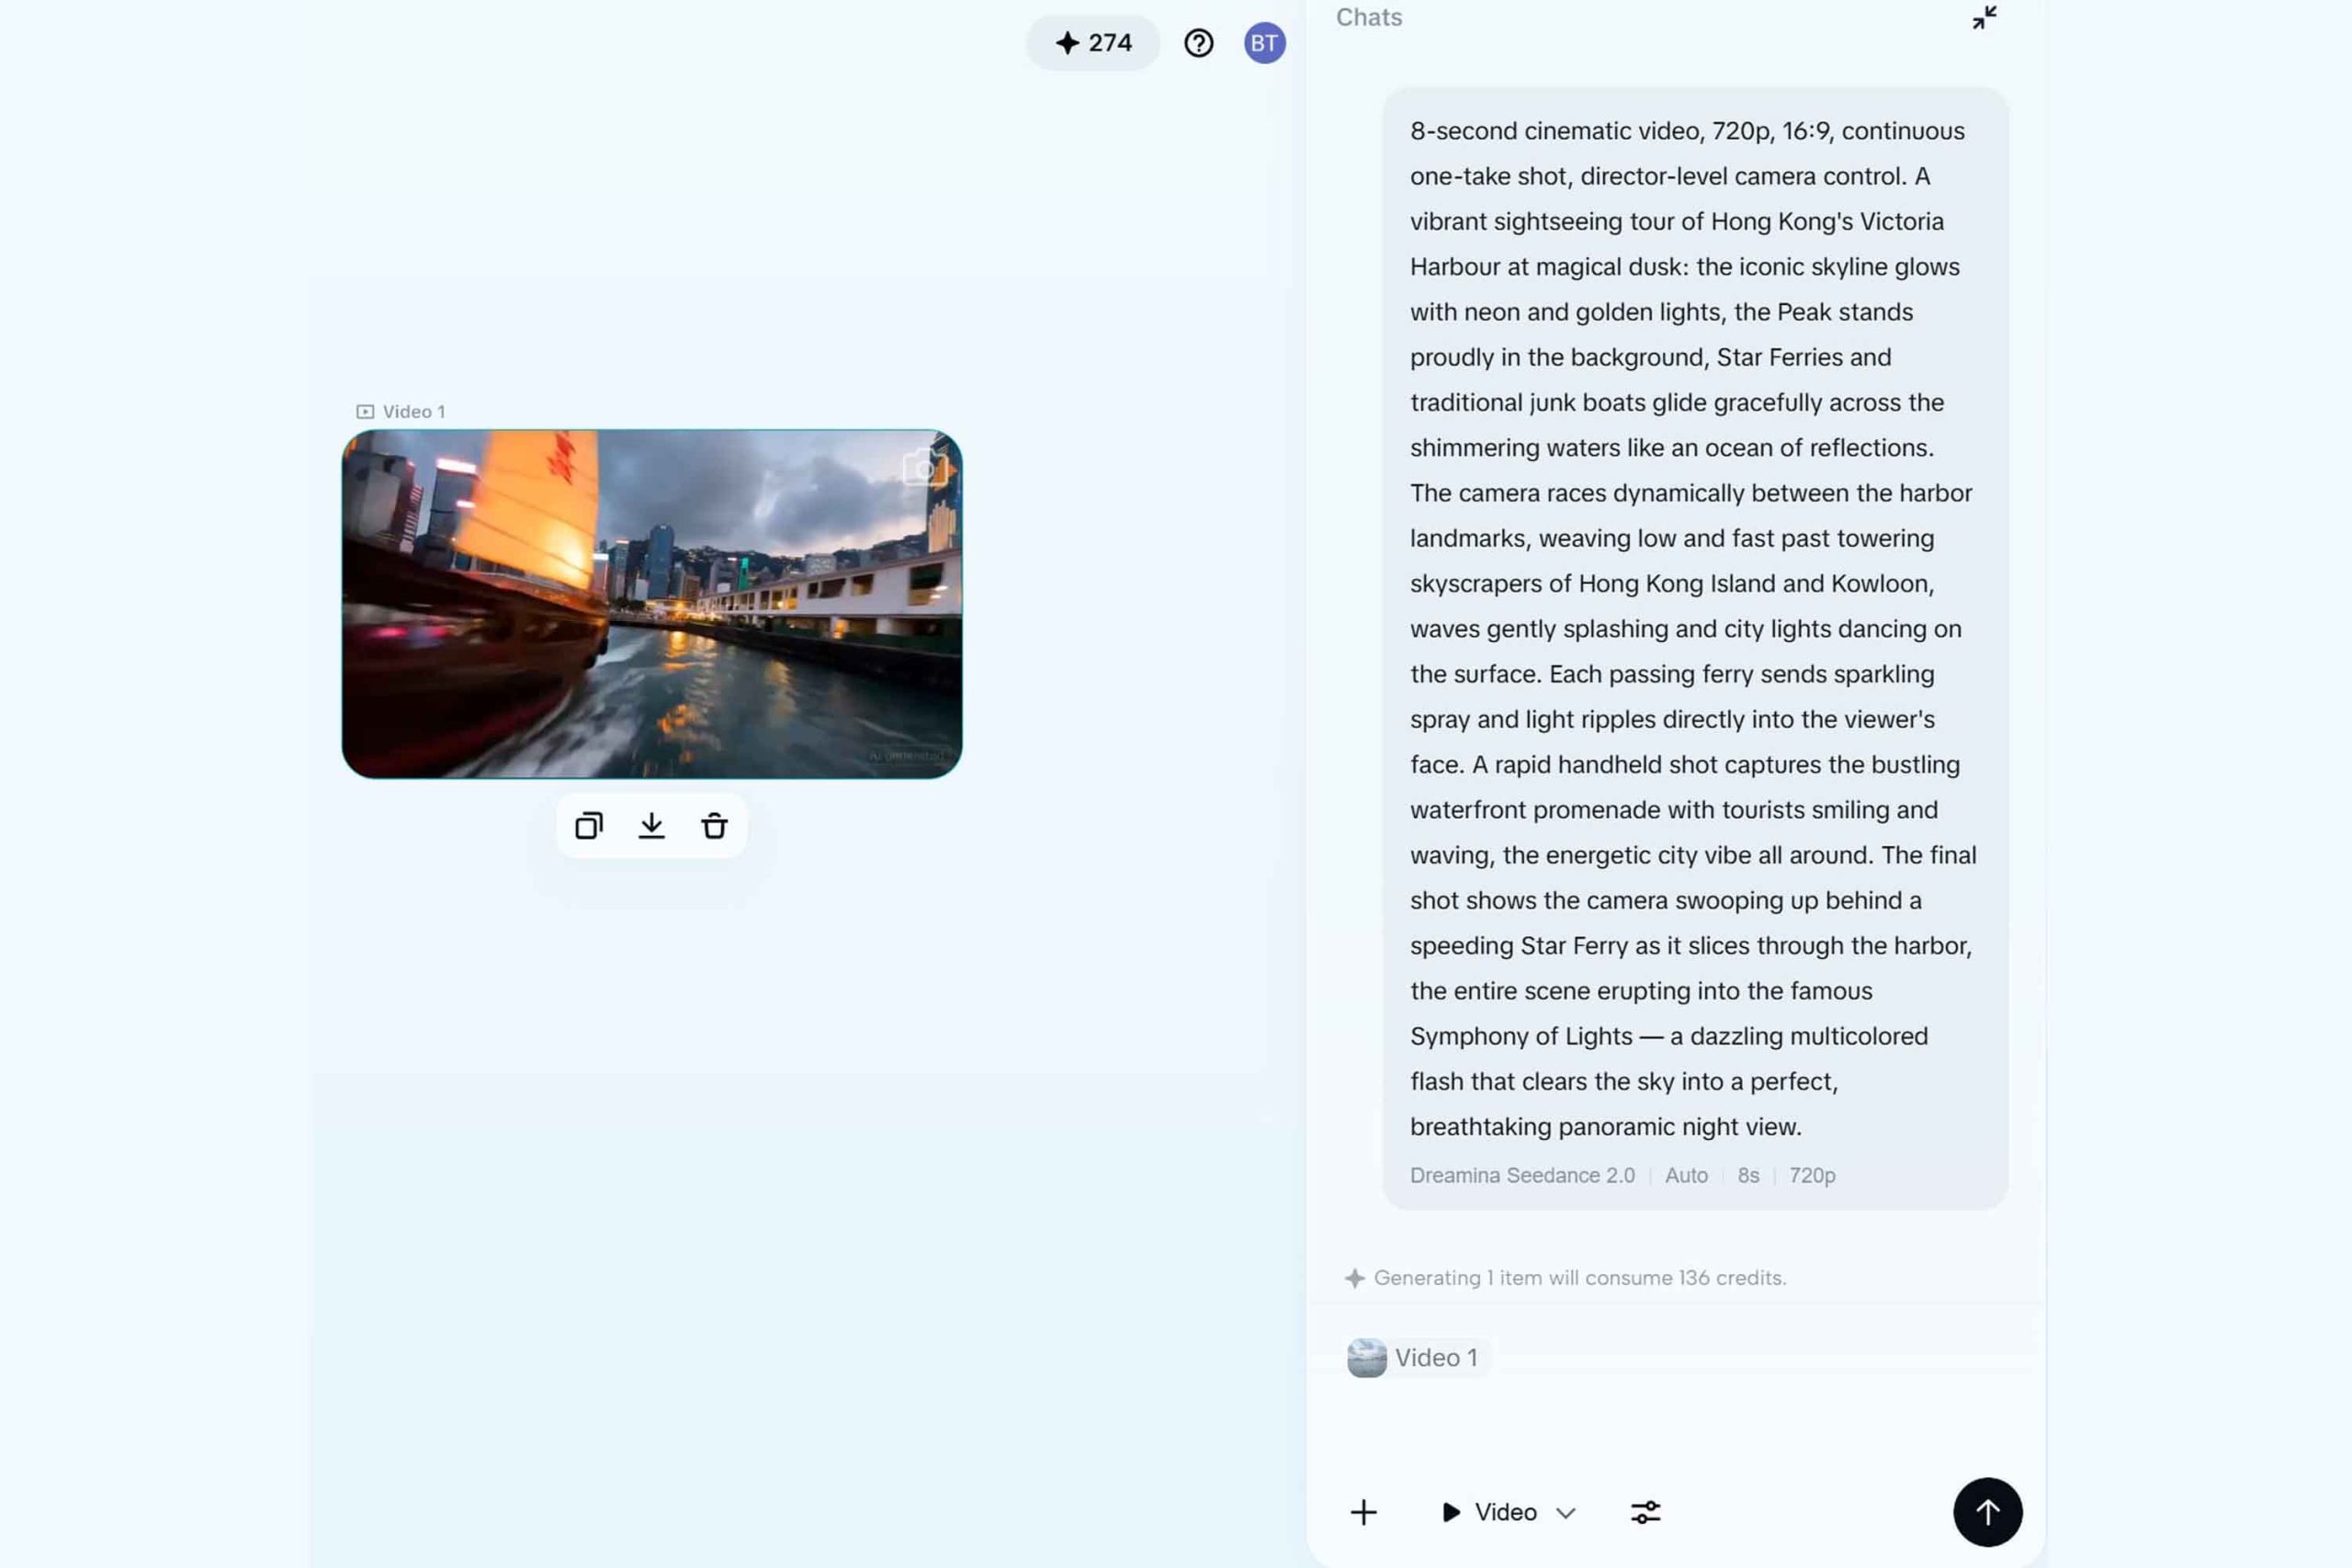Open the help question mark icon
The image size is (2352, 1568).
[x=1198, y=43]
